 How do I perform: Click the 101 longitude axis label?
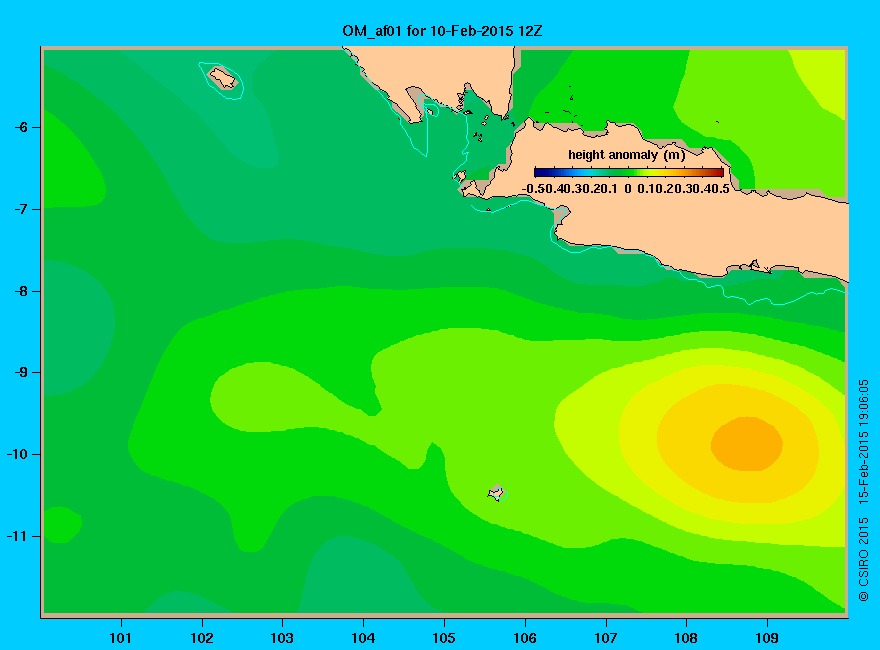click(121, 638)
